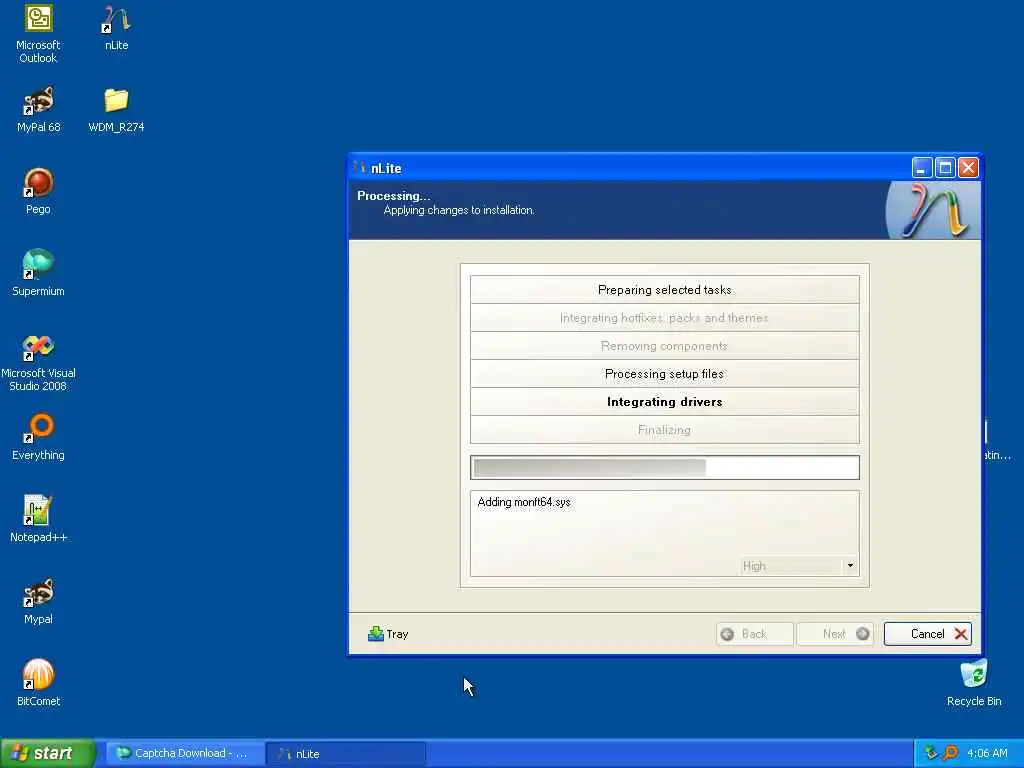The image size is (1024, 768).
Task: Click the Removing components step
Action: click(x=665, y=346)
